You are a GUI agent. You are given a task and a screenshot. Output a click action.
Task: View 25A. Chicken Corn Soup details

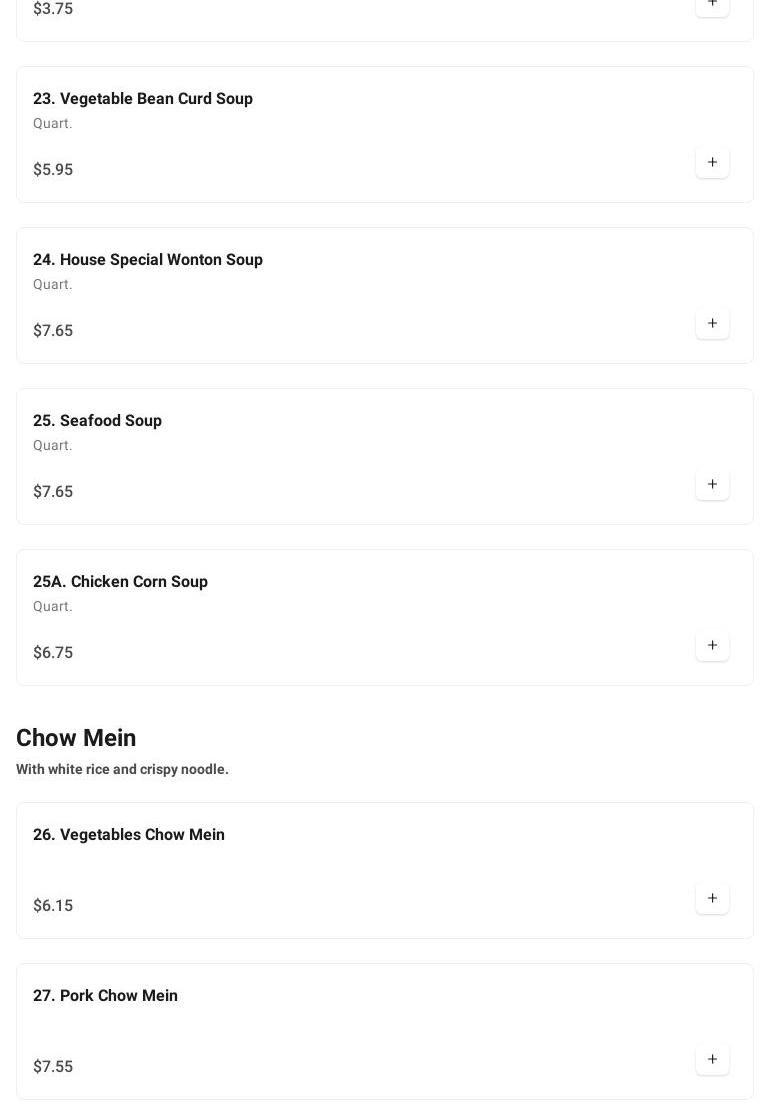click(120, 581)
